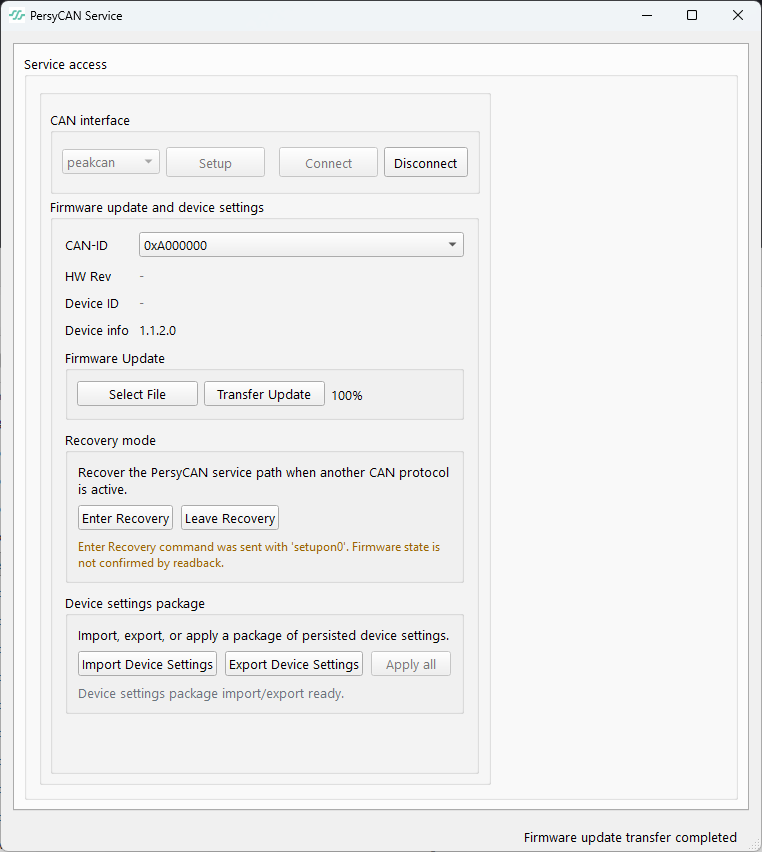Image resolution: width=762 pixels, height=852 pixels.
Task: Click the Apply all button
Action: point(411,664)
